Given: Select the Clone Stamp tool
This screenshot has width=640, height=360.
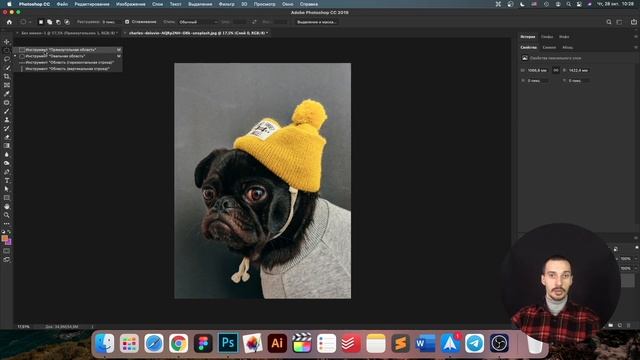Looking at the screenshot, I should [x=7, y=120].
